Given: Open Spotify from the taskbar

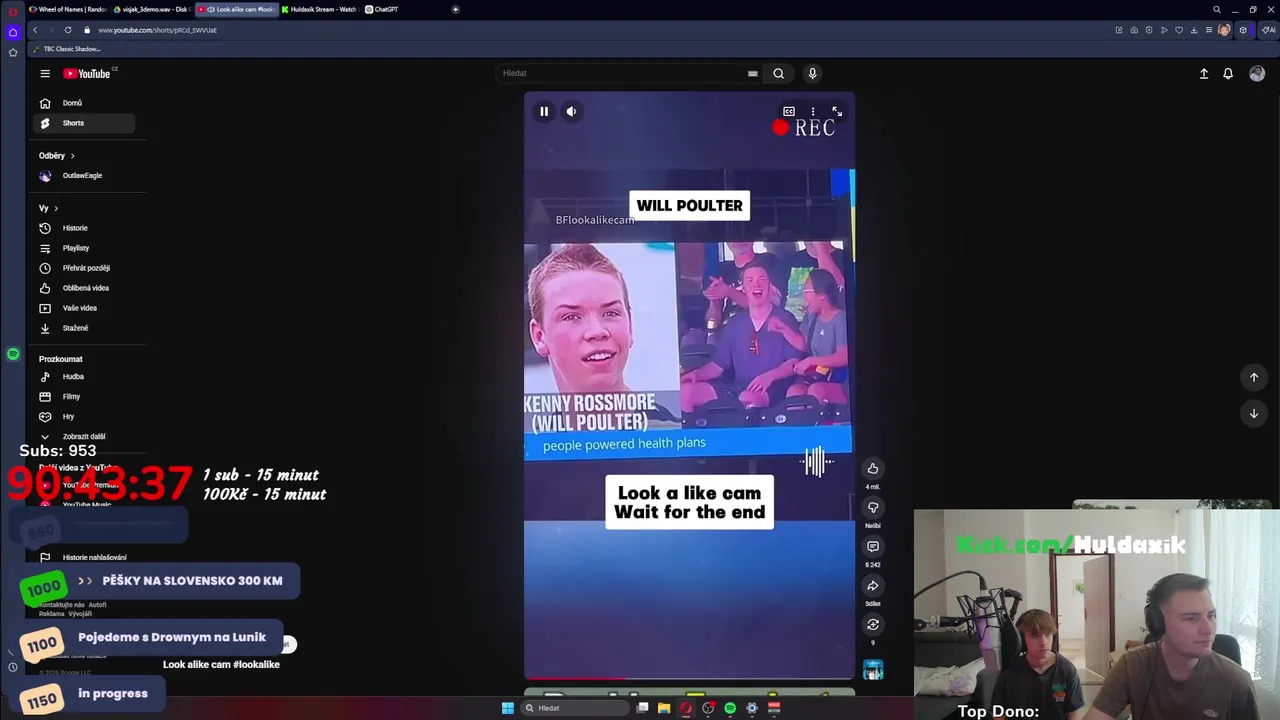Looking at the screenshot, I should (x=730, y=708).
